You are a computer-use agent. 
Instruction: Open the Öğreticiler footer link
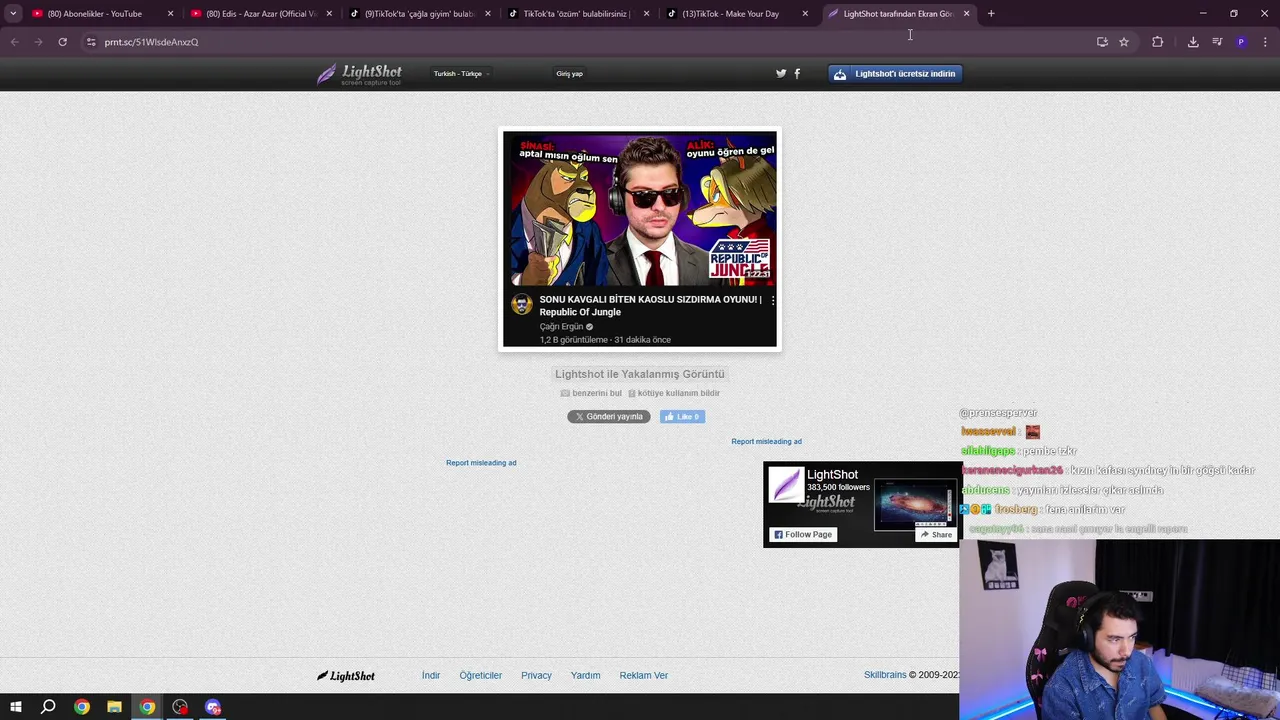coord(481,676)
